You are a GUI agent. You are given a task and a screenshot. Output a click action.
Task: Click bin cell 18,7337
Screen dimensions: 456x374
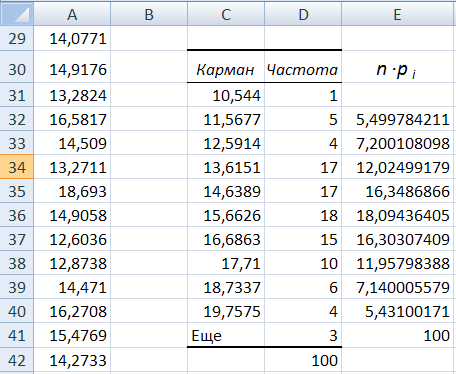tap(226, 287)
